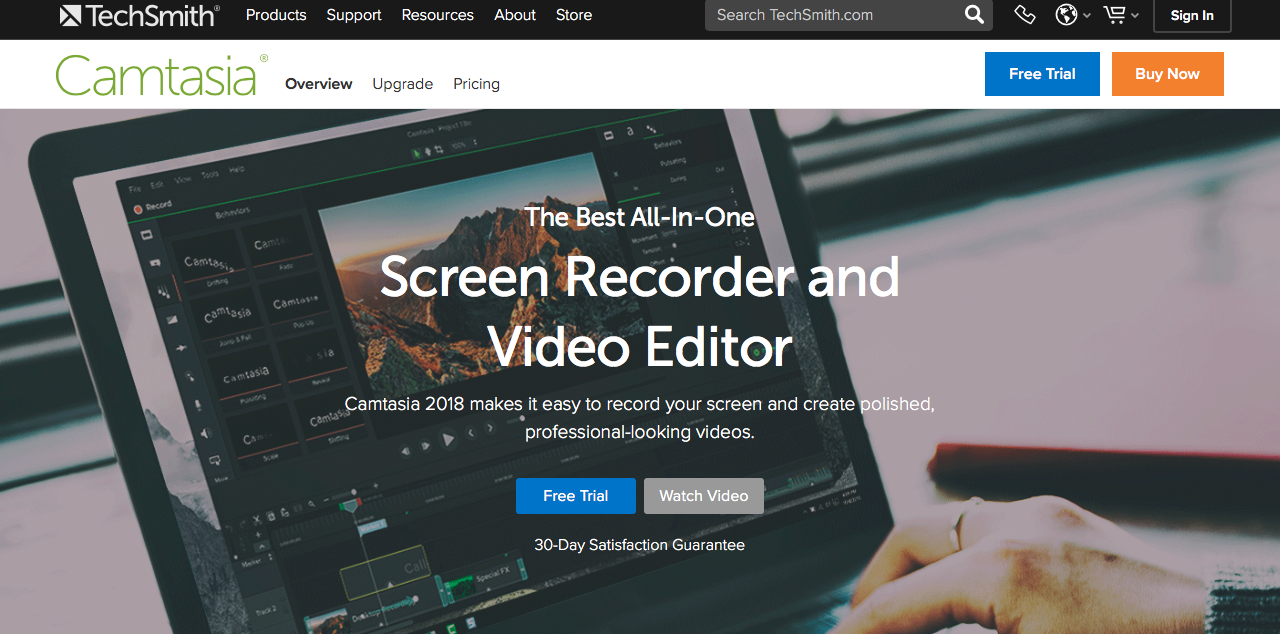Click the magnifying glass search icon
This screenshot has height=634, width=1280.
[974, 15]
